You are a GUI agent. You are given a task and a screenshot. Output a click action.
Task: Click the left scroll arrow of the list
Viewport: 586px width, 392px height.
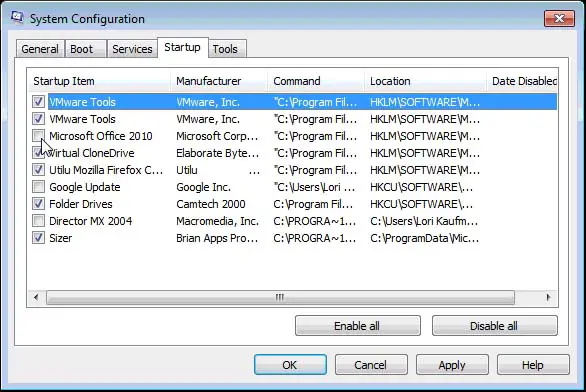point(36,297)
